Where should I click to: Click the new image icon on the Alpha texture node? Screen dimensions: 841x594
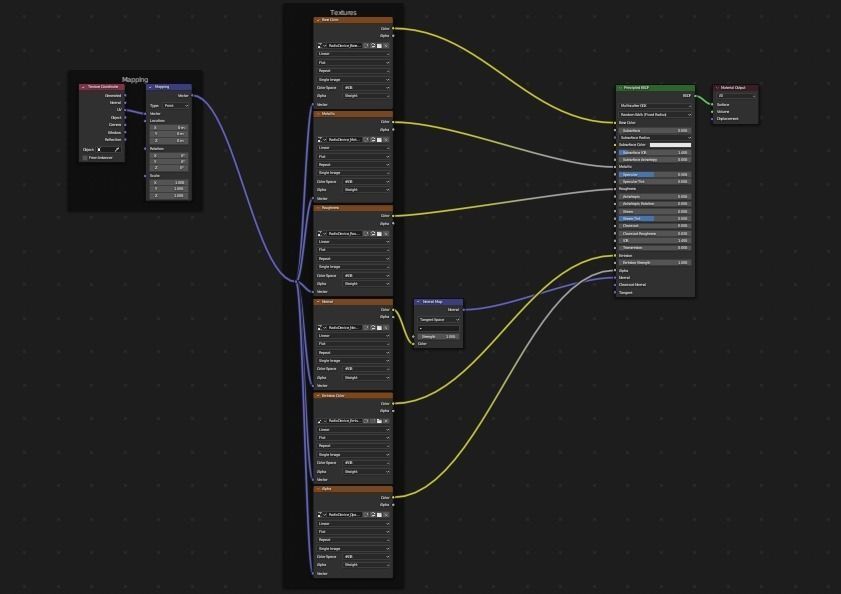tap(373, 515)
